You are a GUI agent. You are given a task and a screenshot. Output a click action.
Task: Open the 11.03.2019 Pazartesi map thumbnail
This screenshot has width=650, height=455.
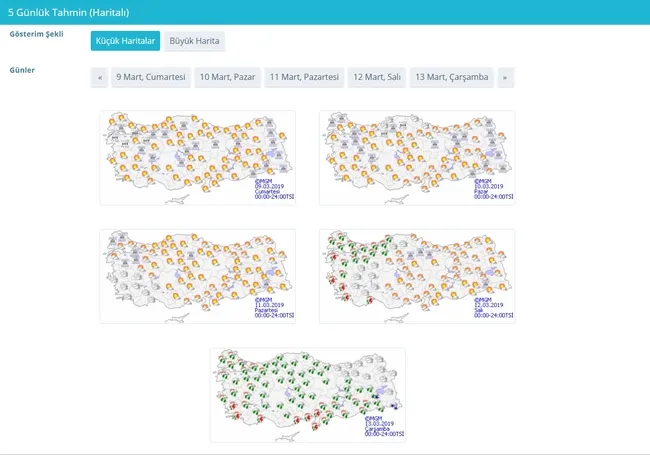click(198, 276)
